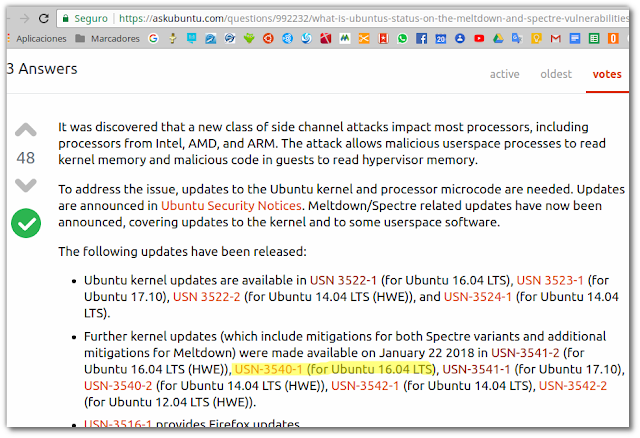Viewport: 640px width, 438px height.
Task: Open the USN 3522-1 link
Action: [343, 280]
